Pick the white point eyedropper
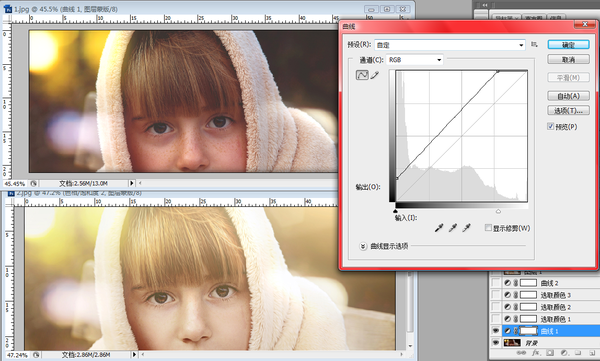The height and width of the screenshot is (361, 600). click(x=466, y=228)
